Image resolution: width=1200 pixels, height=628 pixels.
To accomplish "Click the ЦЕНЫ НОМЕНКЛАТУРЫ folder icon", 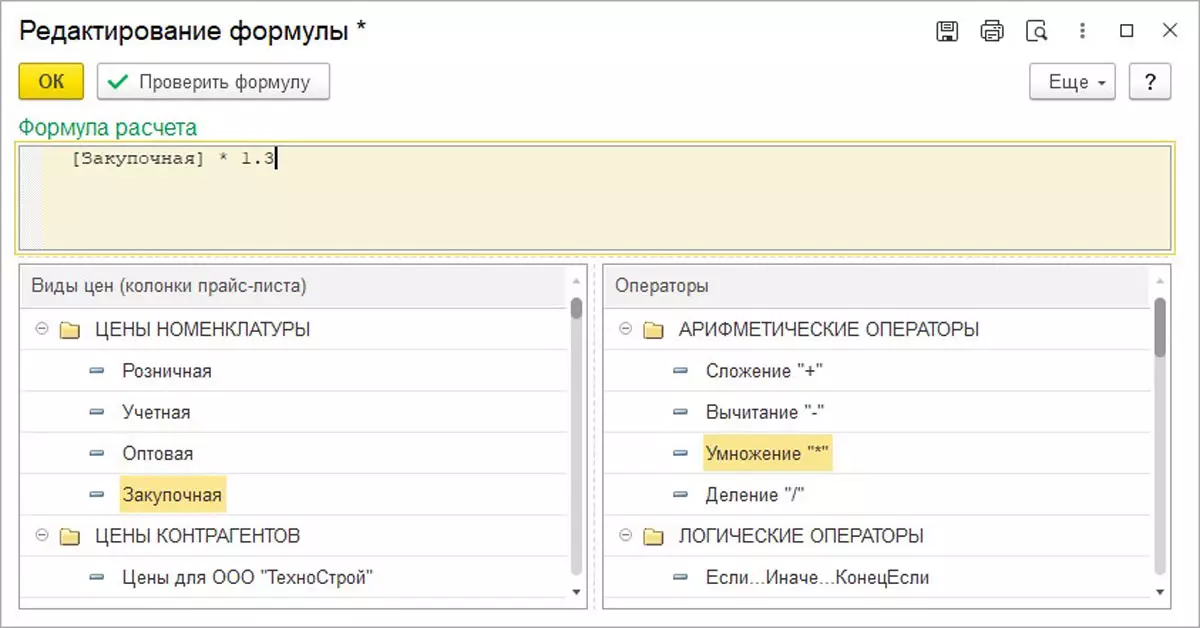I will [70, 330].
